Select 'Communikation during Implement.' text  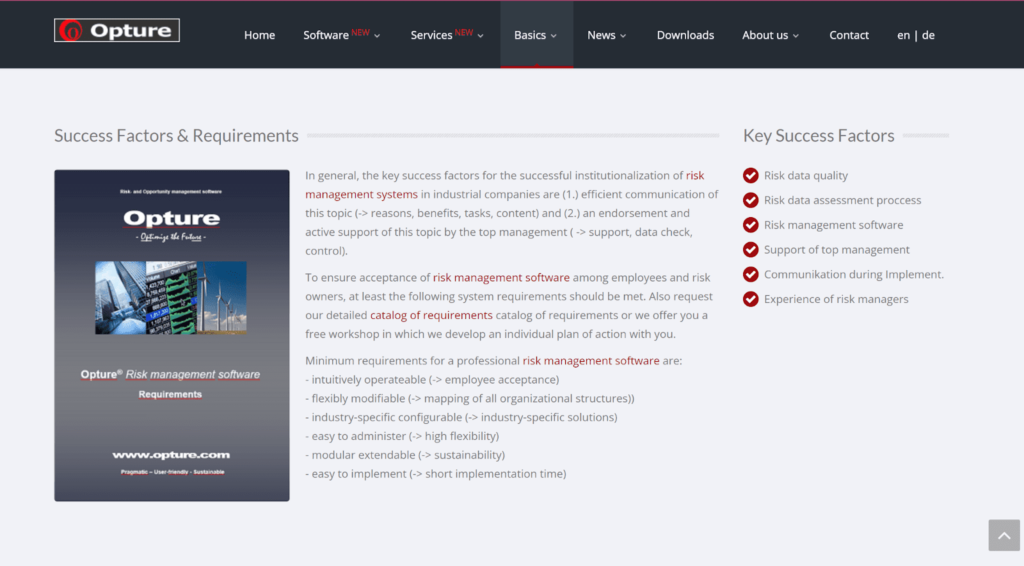854,275
